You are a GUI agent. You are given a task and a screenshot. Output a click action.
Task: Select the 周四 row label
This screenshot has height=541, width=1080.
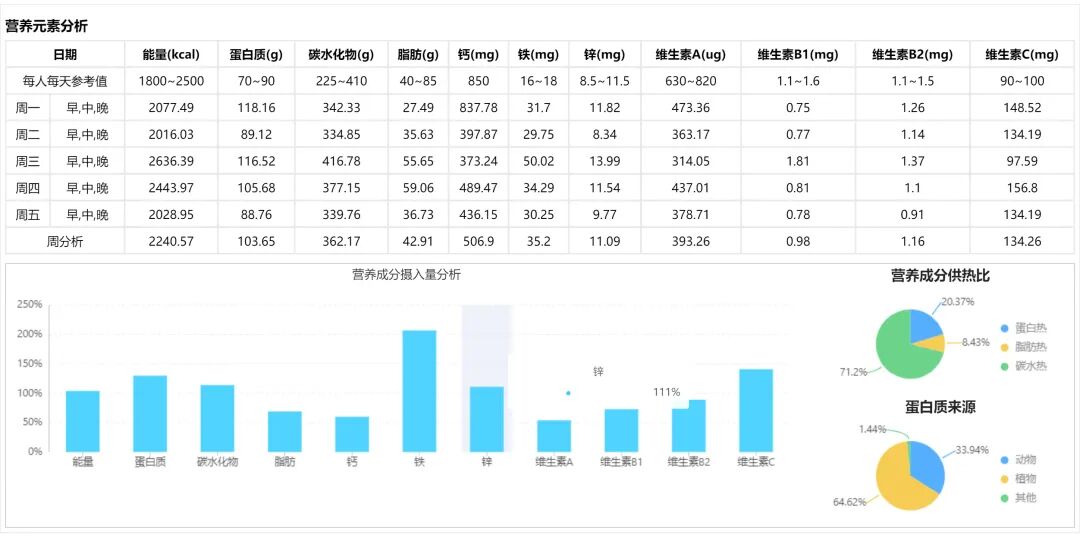pyautogui.click(x=28, y=188)
